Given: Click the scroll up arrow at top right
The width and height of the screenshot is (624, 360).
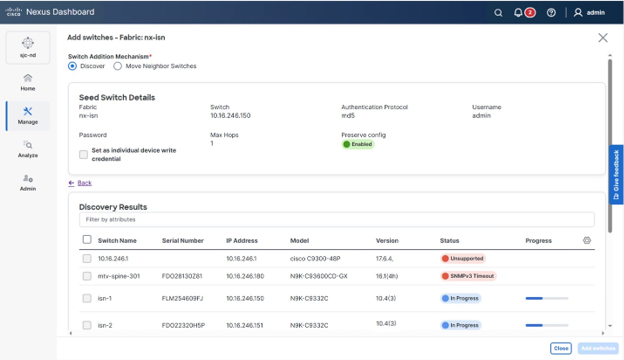Looking at the screenshot, I should [x=610, y=55].
